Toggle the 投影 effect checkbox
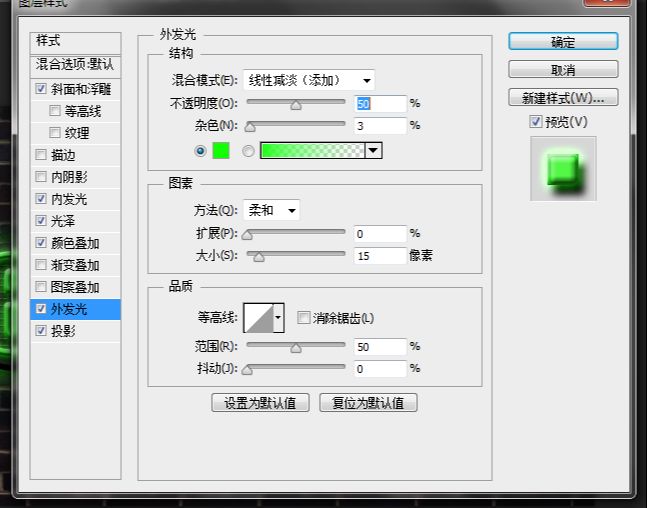 pyautogui.click(x=40, y=331)
